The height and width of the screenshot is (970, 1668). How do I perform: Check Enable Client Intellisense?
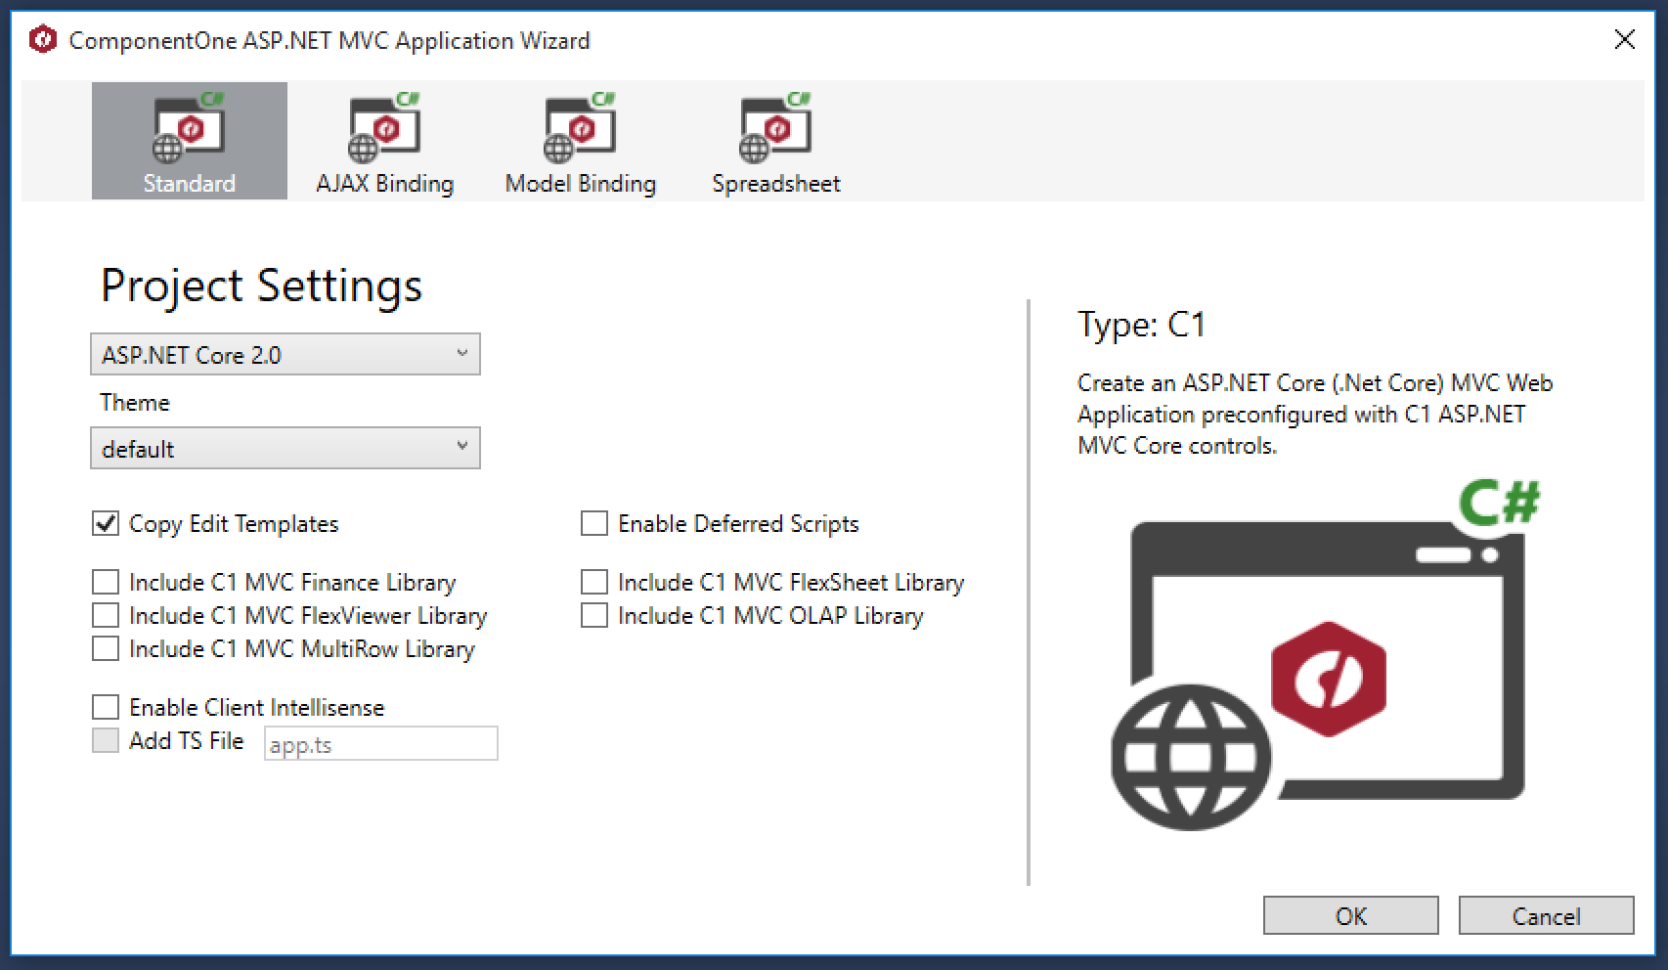click(105, 706)
